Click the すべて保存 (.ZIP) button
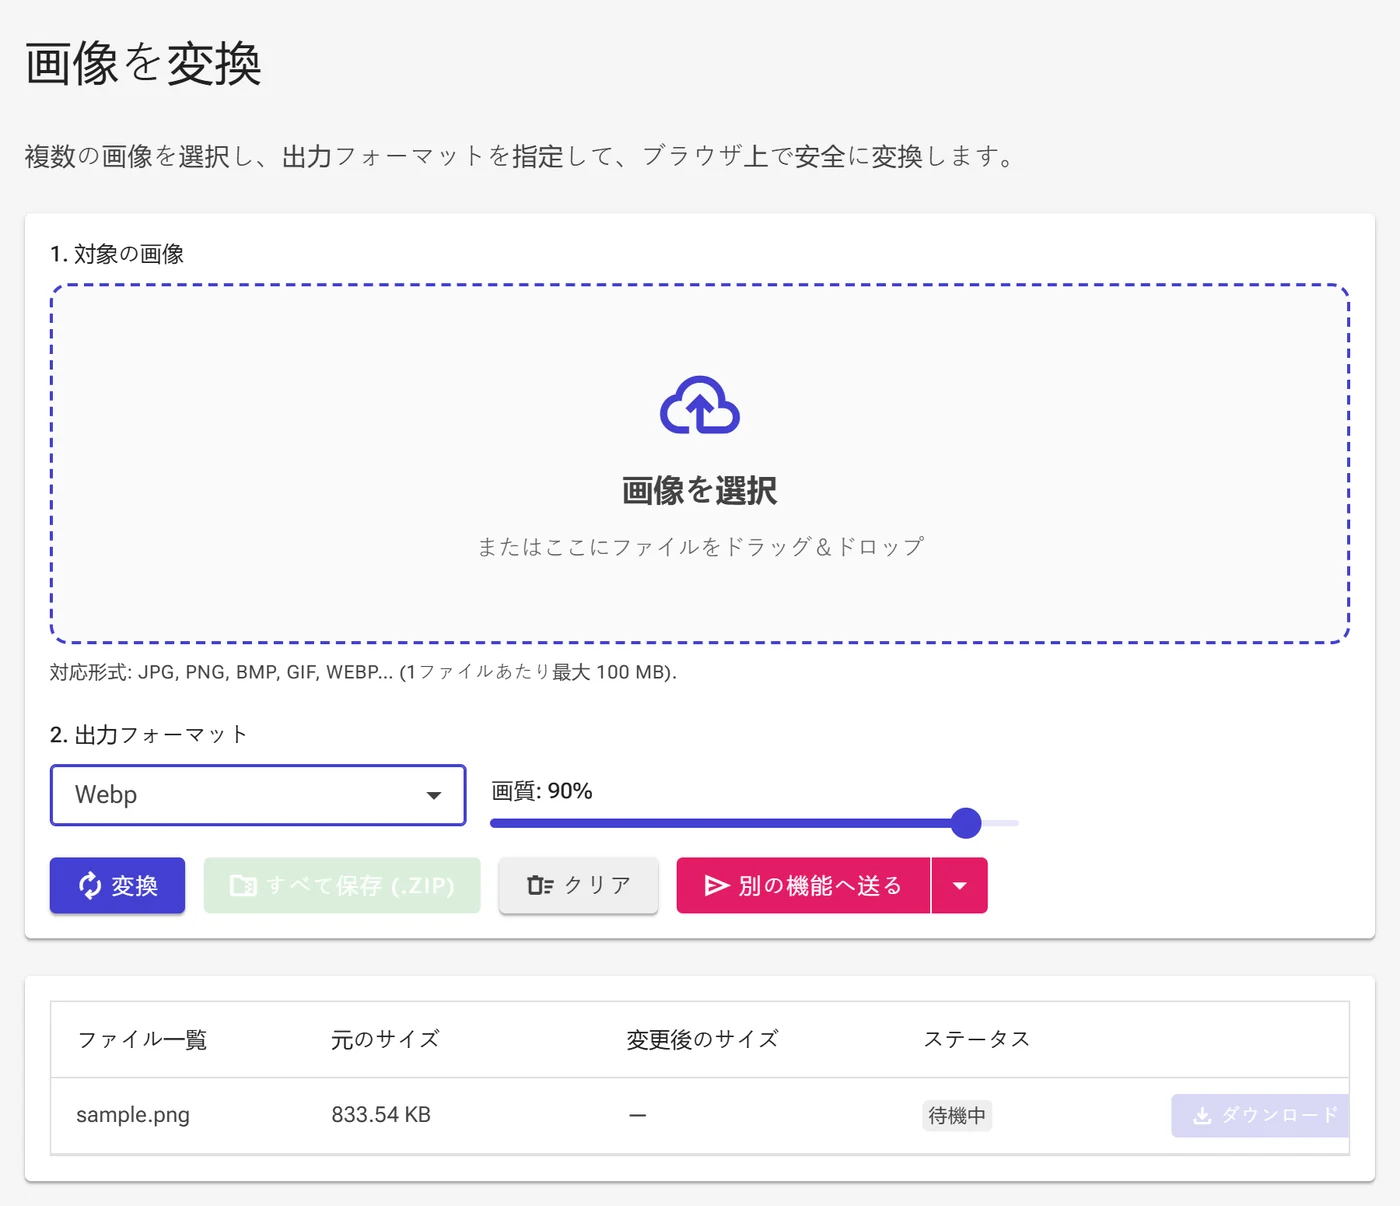 [x=342, y=885]
